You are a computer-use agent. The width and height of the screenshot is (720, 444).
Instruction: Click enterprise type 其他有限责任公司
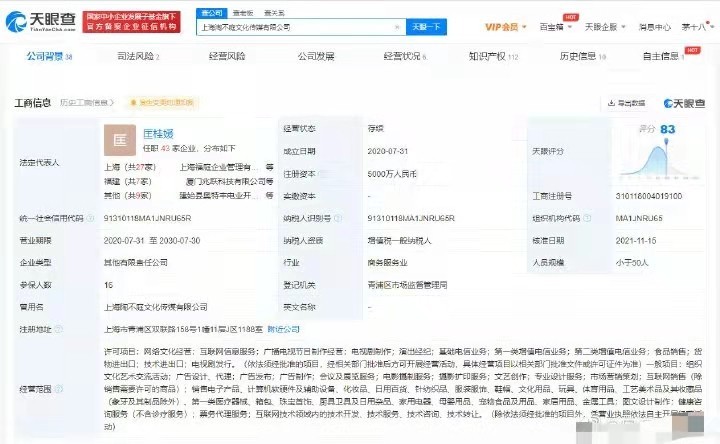tap(136, 263)
